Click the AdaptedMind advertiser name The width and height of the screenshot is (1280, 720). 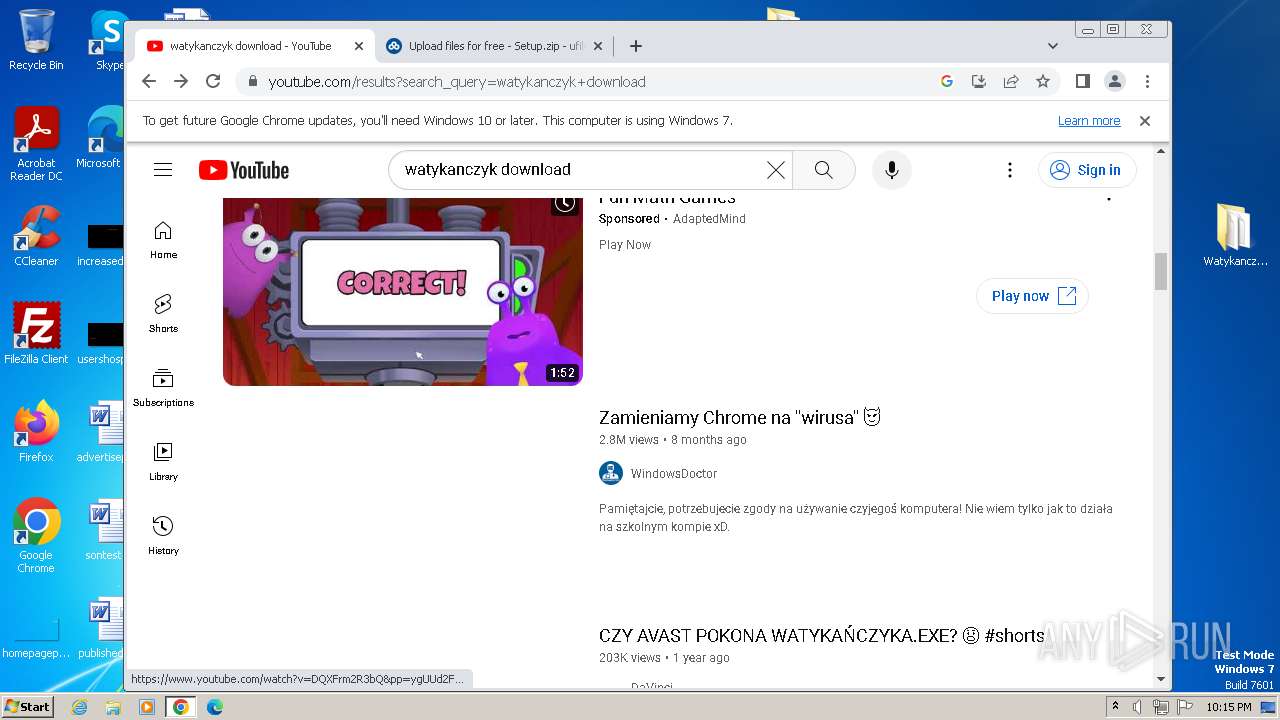tap(709, 219)
